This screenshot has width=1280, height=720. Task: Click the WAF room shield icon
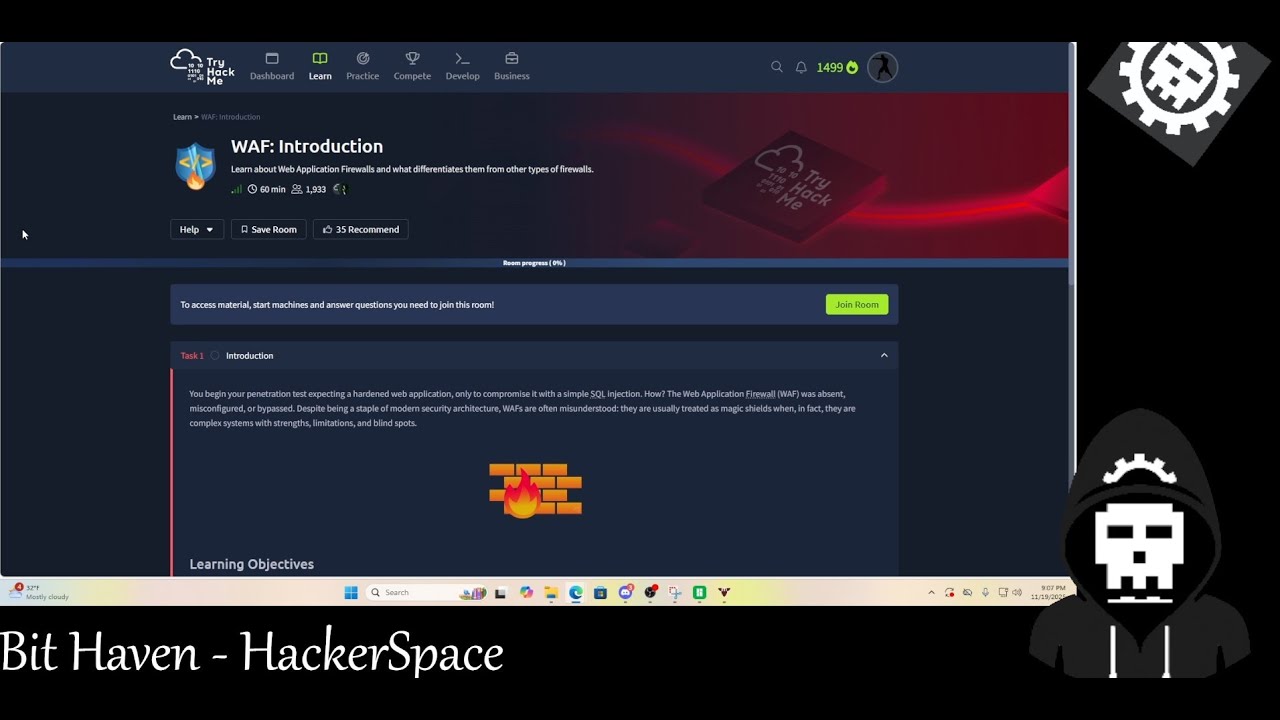(x=195, y=166)
